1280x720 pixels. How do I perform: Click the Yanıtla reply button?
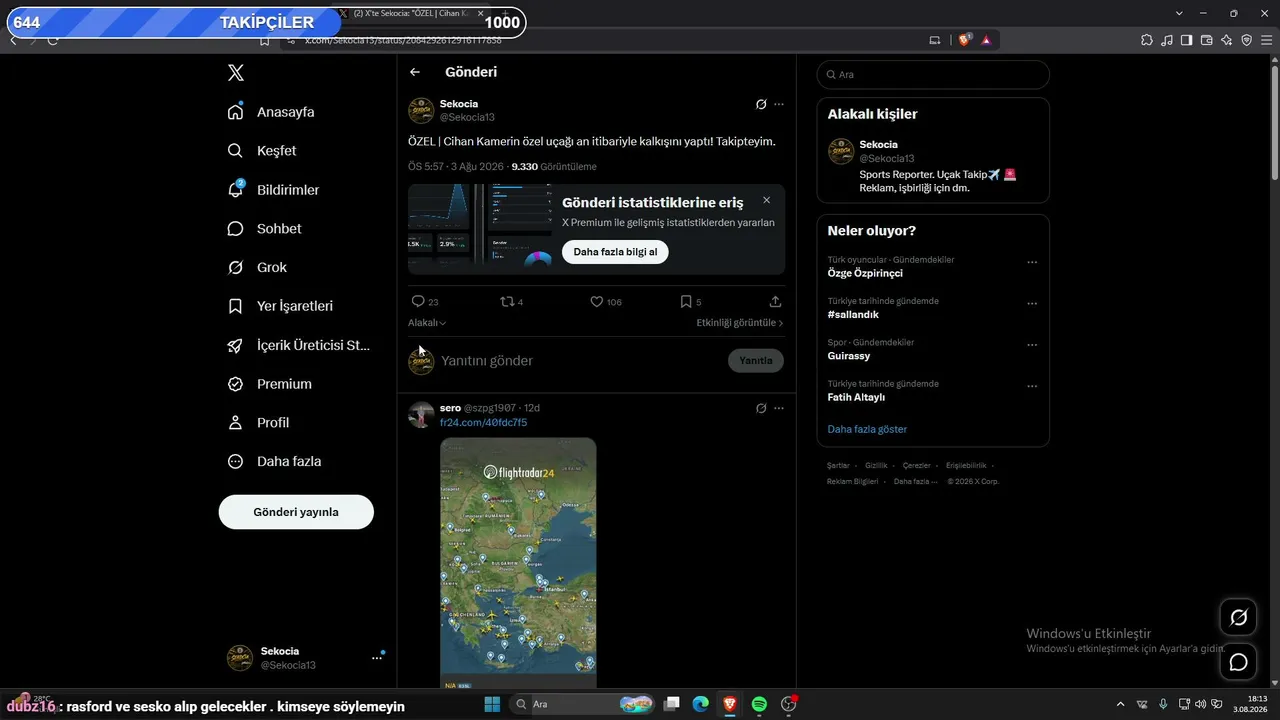pyautogui.click(x=756, y=361)
